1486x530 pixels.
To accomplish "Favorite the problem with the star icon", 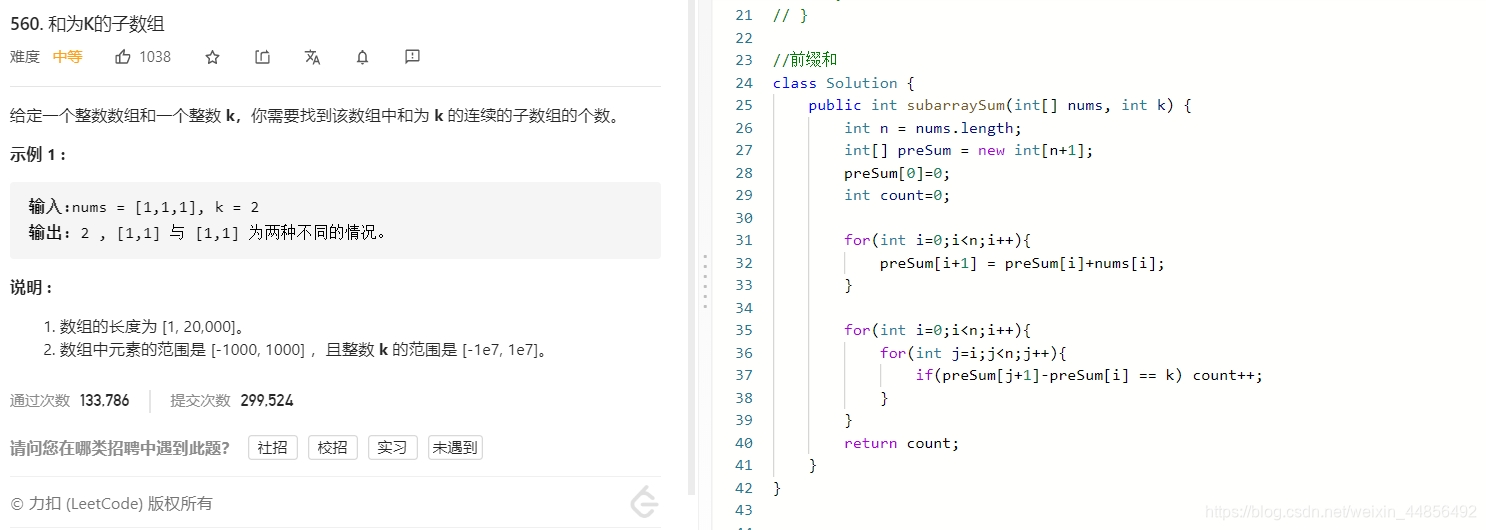I will pyautogui.click(x=212, y=57).
